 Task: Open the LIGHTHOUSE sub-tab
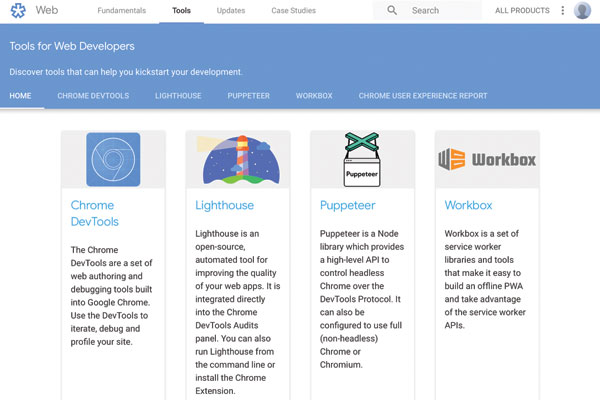tap(178, 96)
